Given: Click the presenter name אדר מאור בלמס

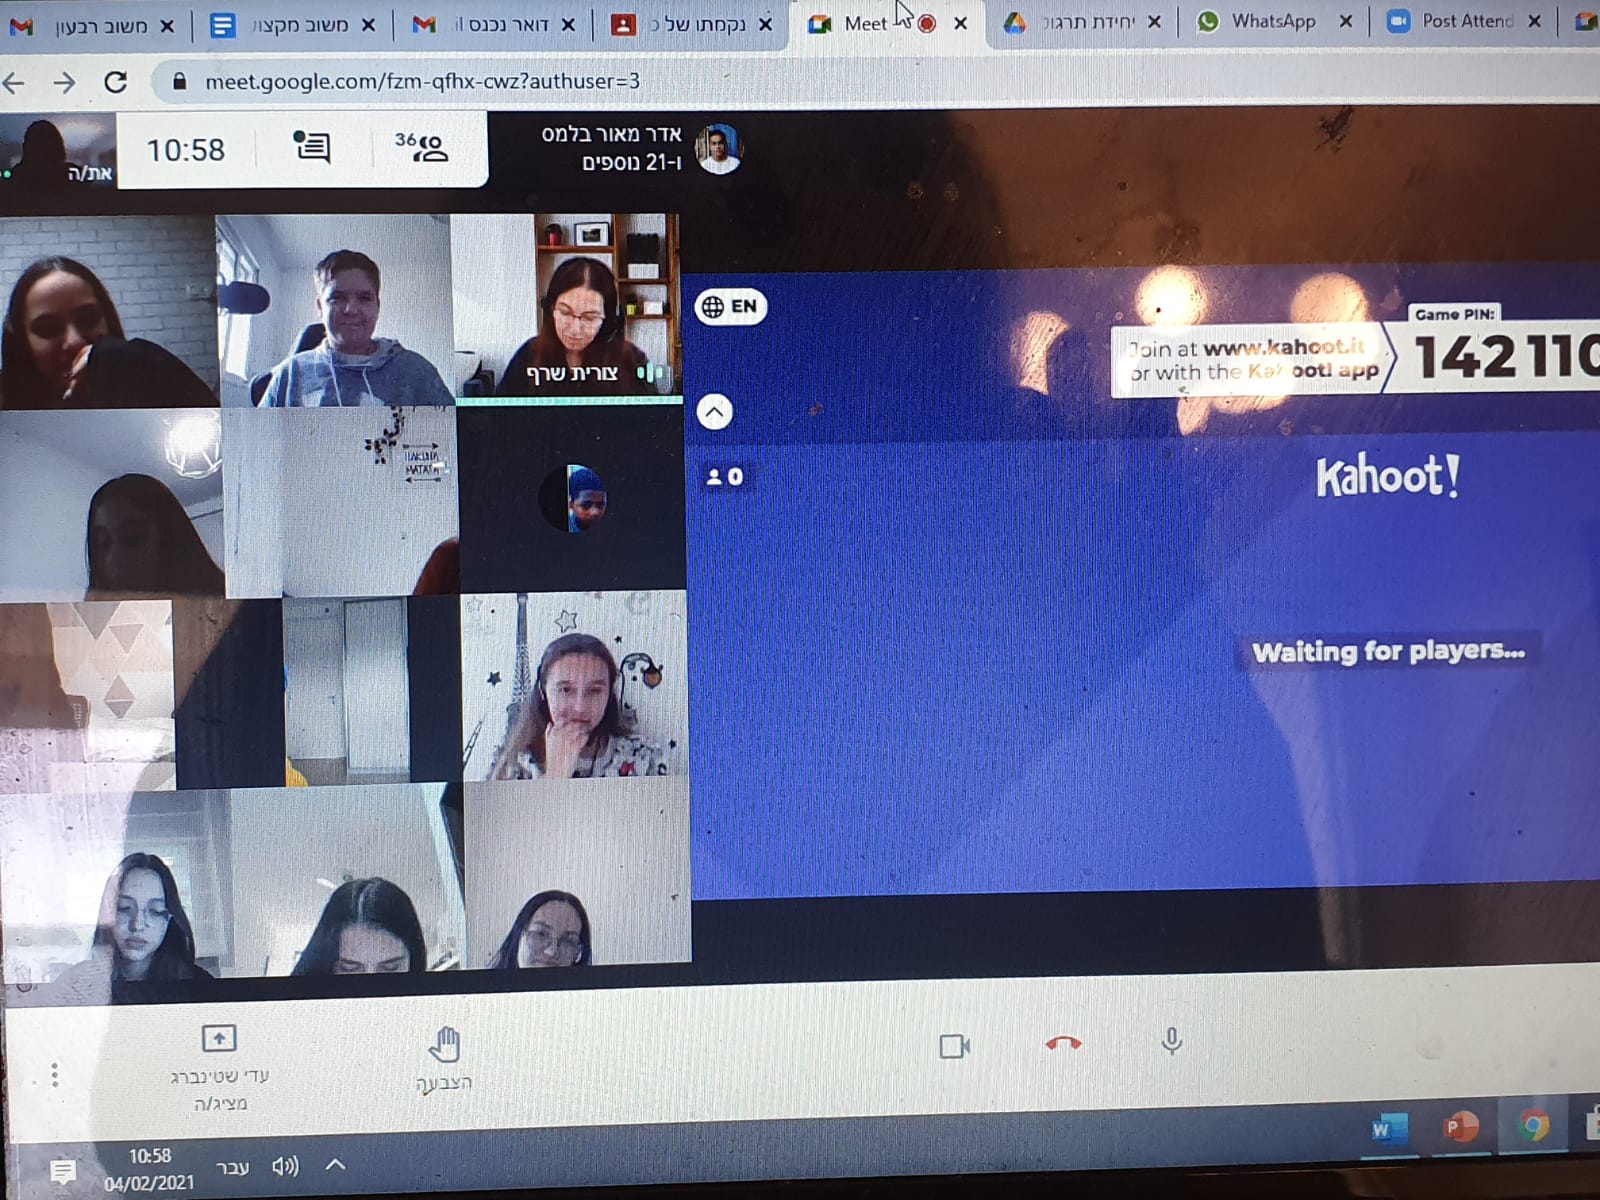Looking at the screenshot, I should click(x=611, y=135).
